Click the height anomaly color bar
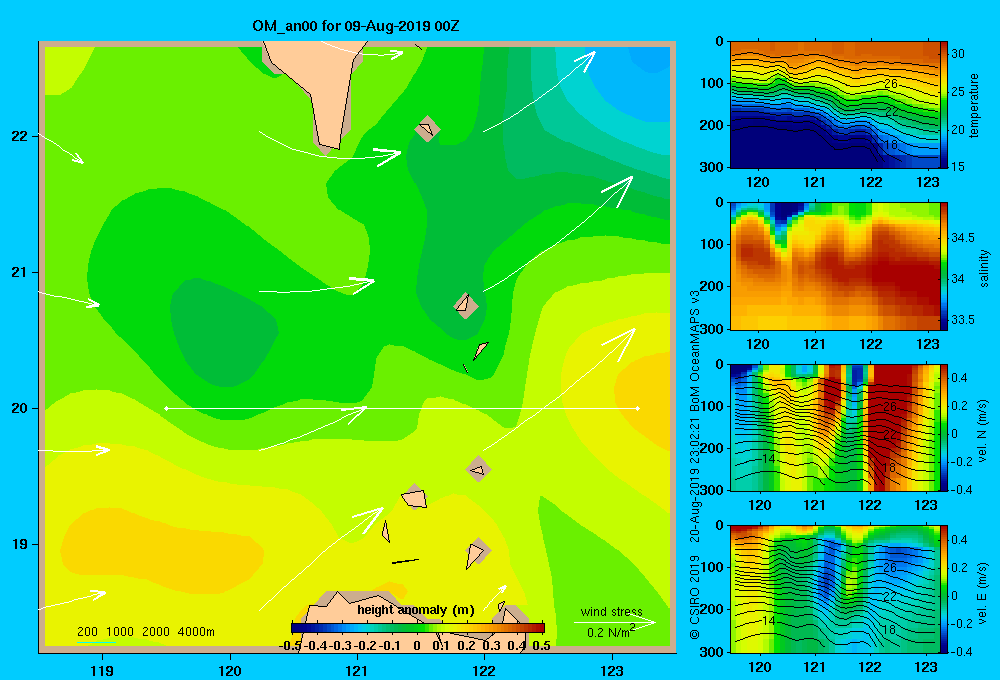Image resolution: width=1000 pixels, height=680 pixels. click(x=418, y=628)
